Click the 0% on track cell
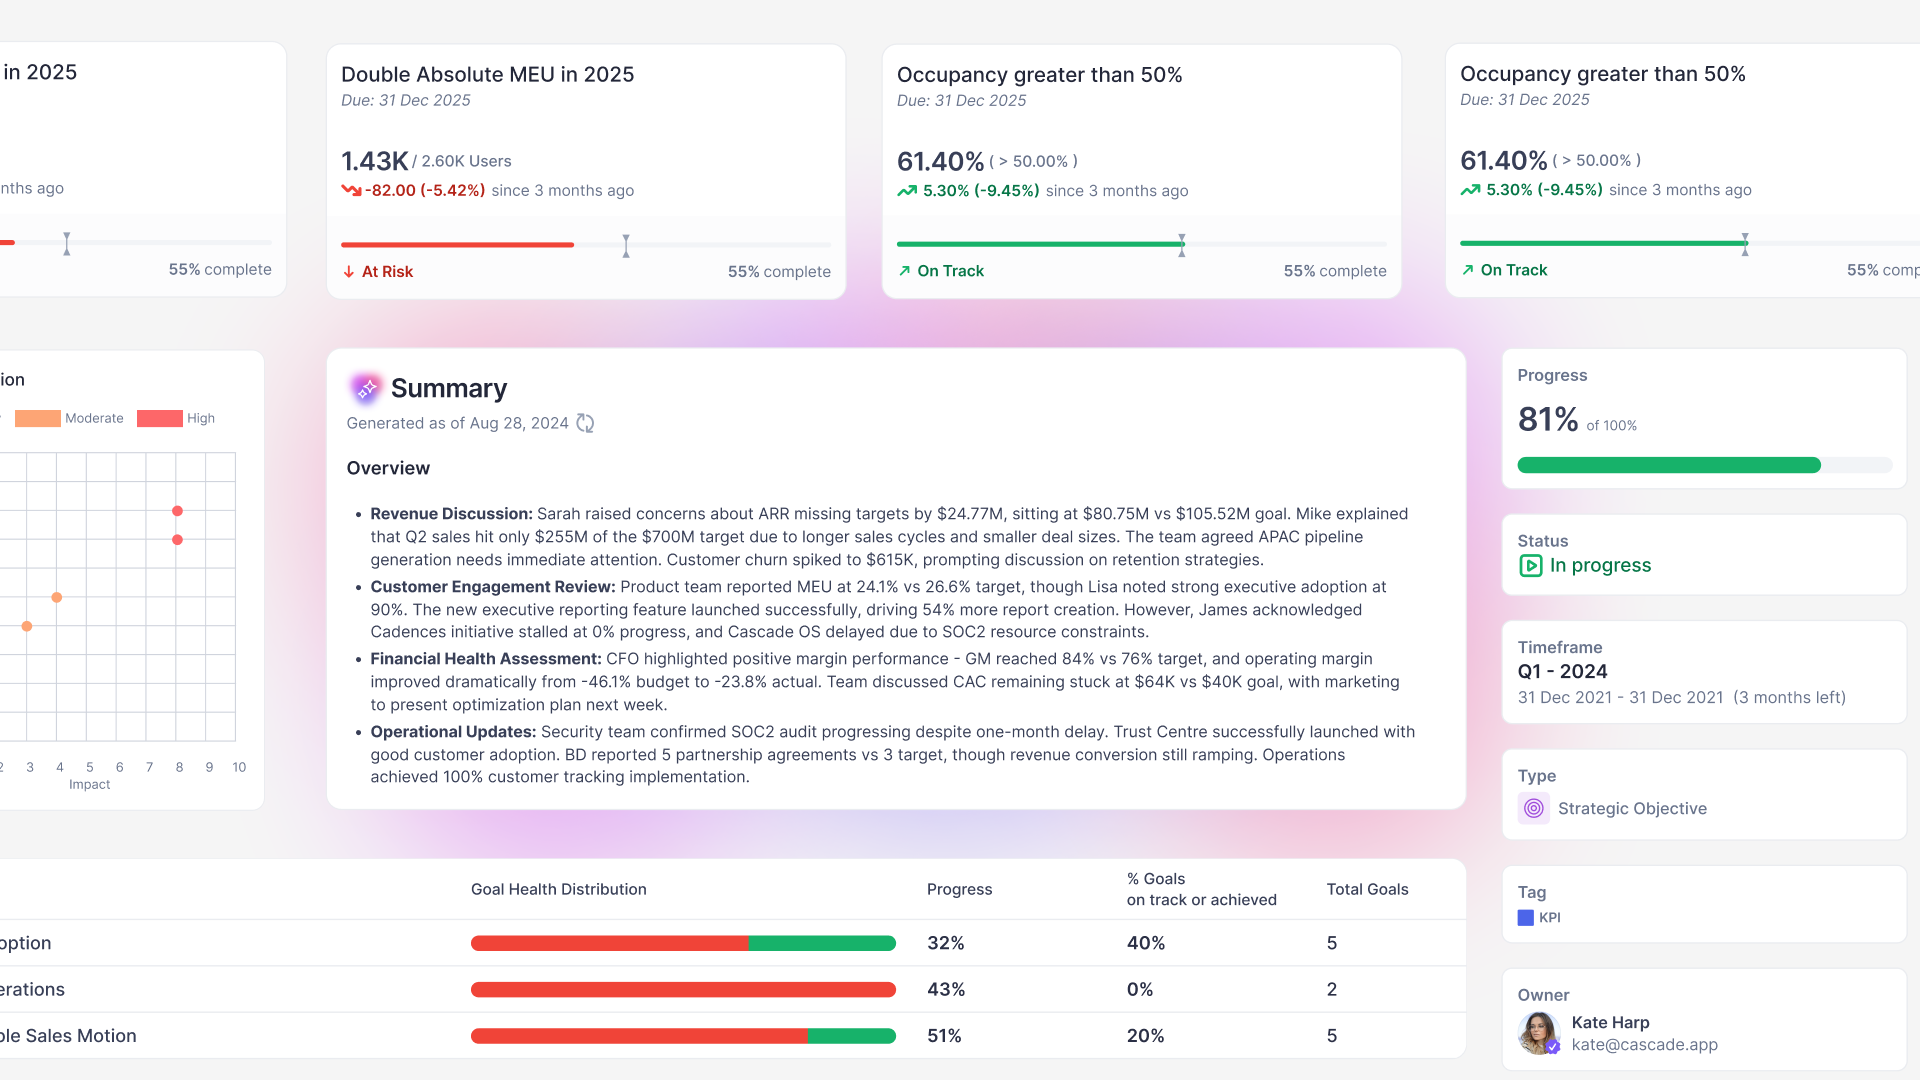Screen dimensions: 1920x1080 point(1140,989)
